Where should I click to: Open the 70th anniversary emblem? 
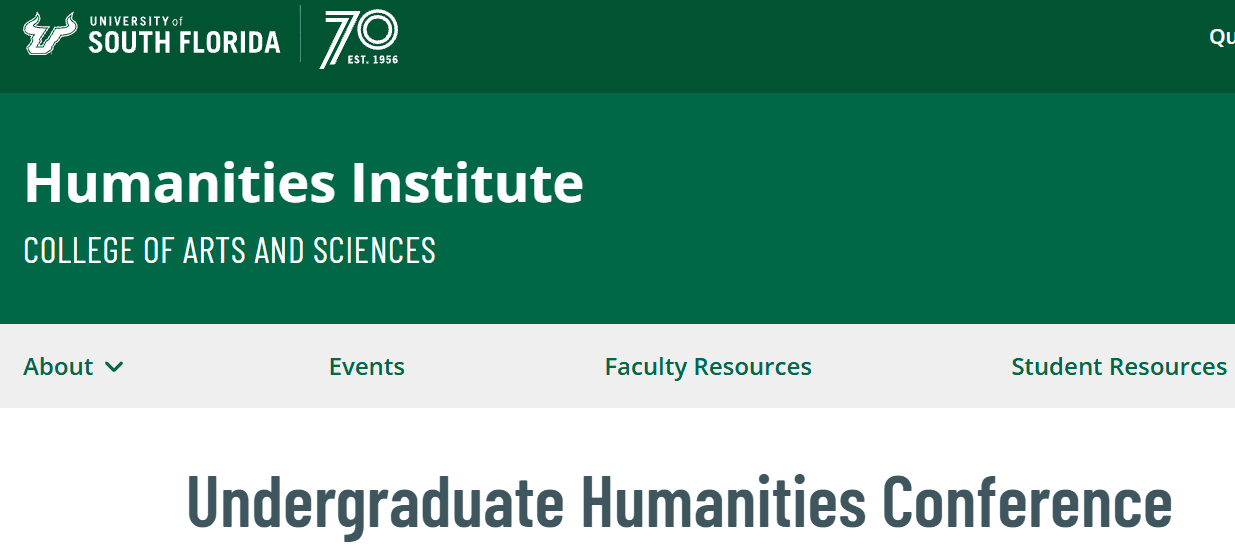(359, 38)
